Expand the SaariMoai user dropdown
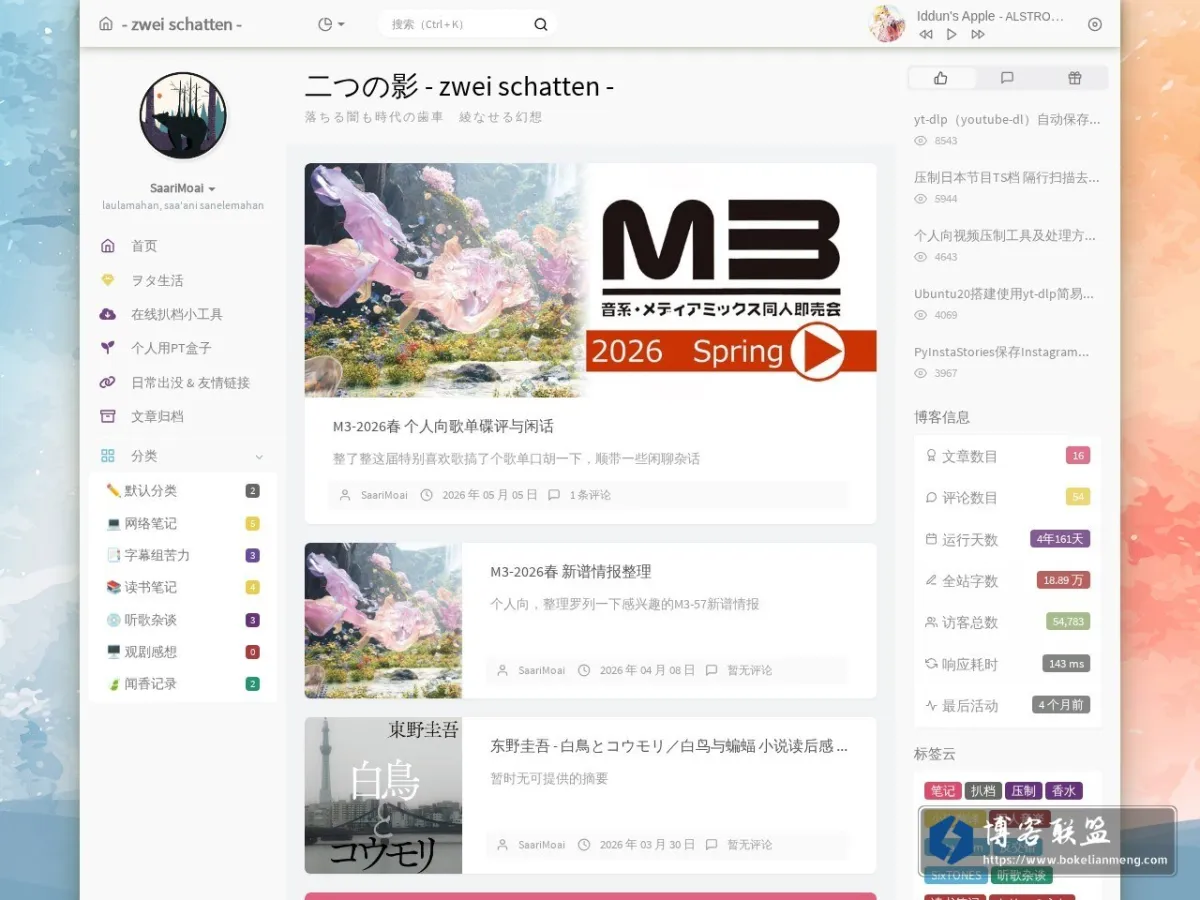The width and height of the screenshot is (1200, 900). [x=183, y=188]
